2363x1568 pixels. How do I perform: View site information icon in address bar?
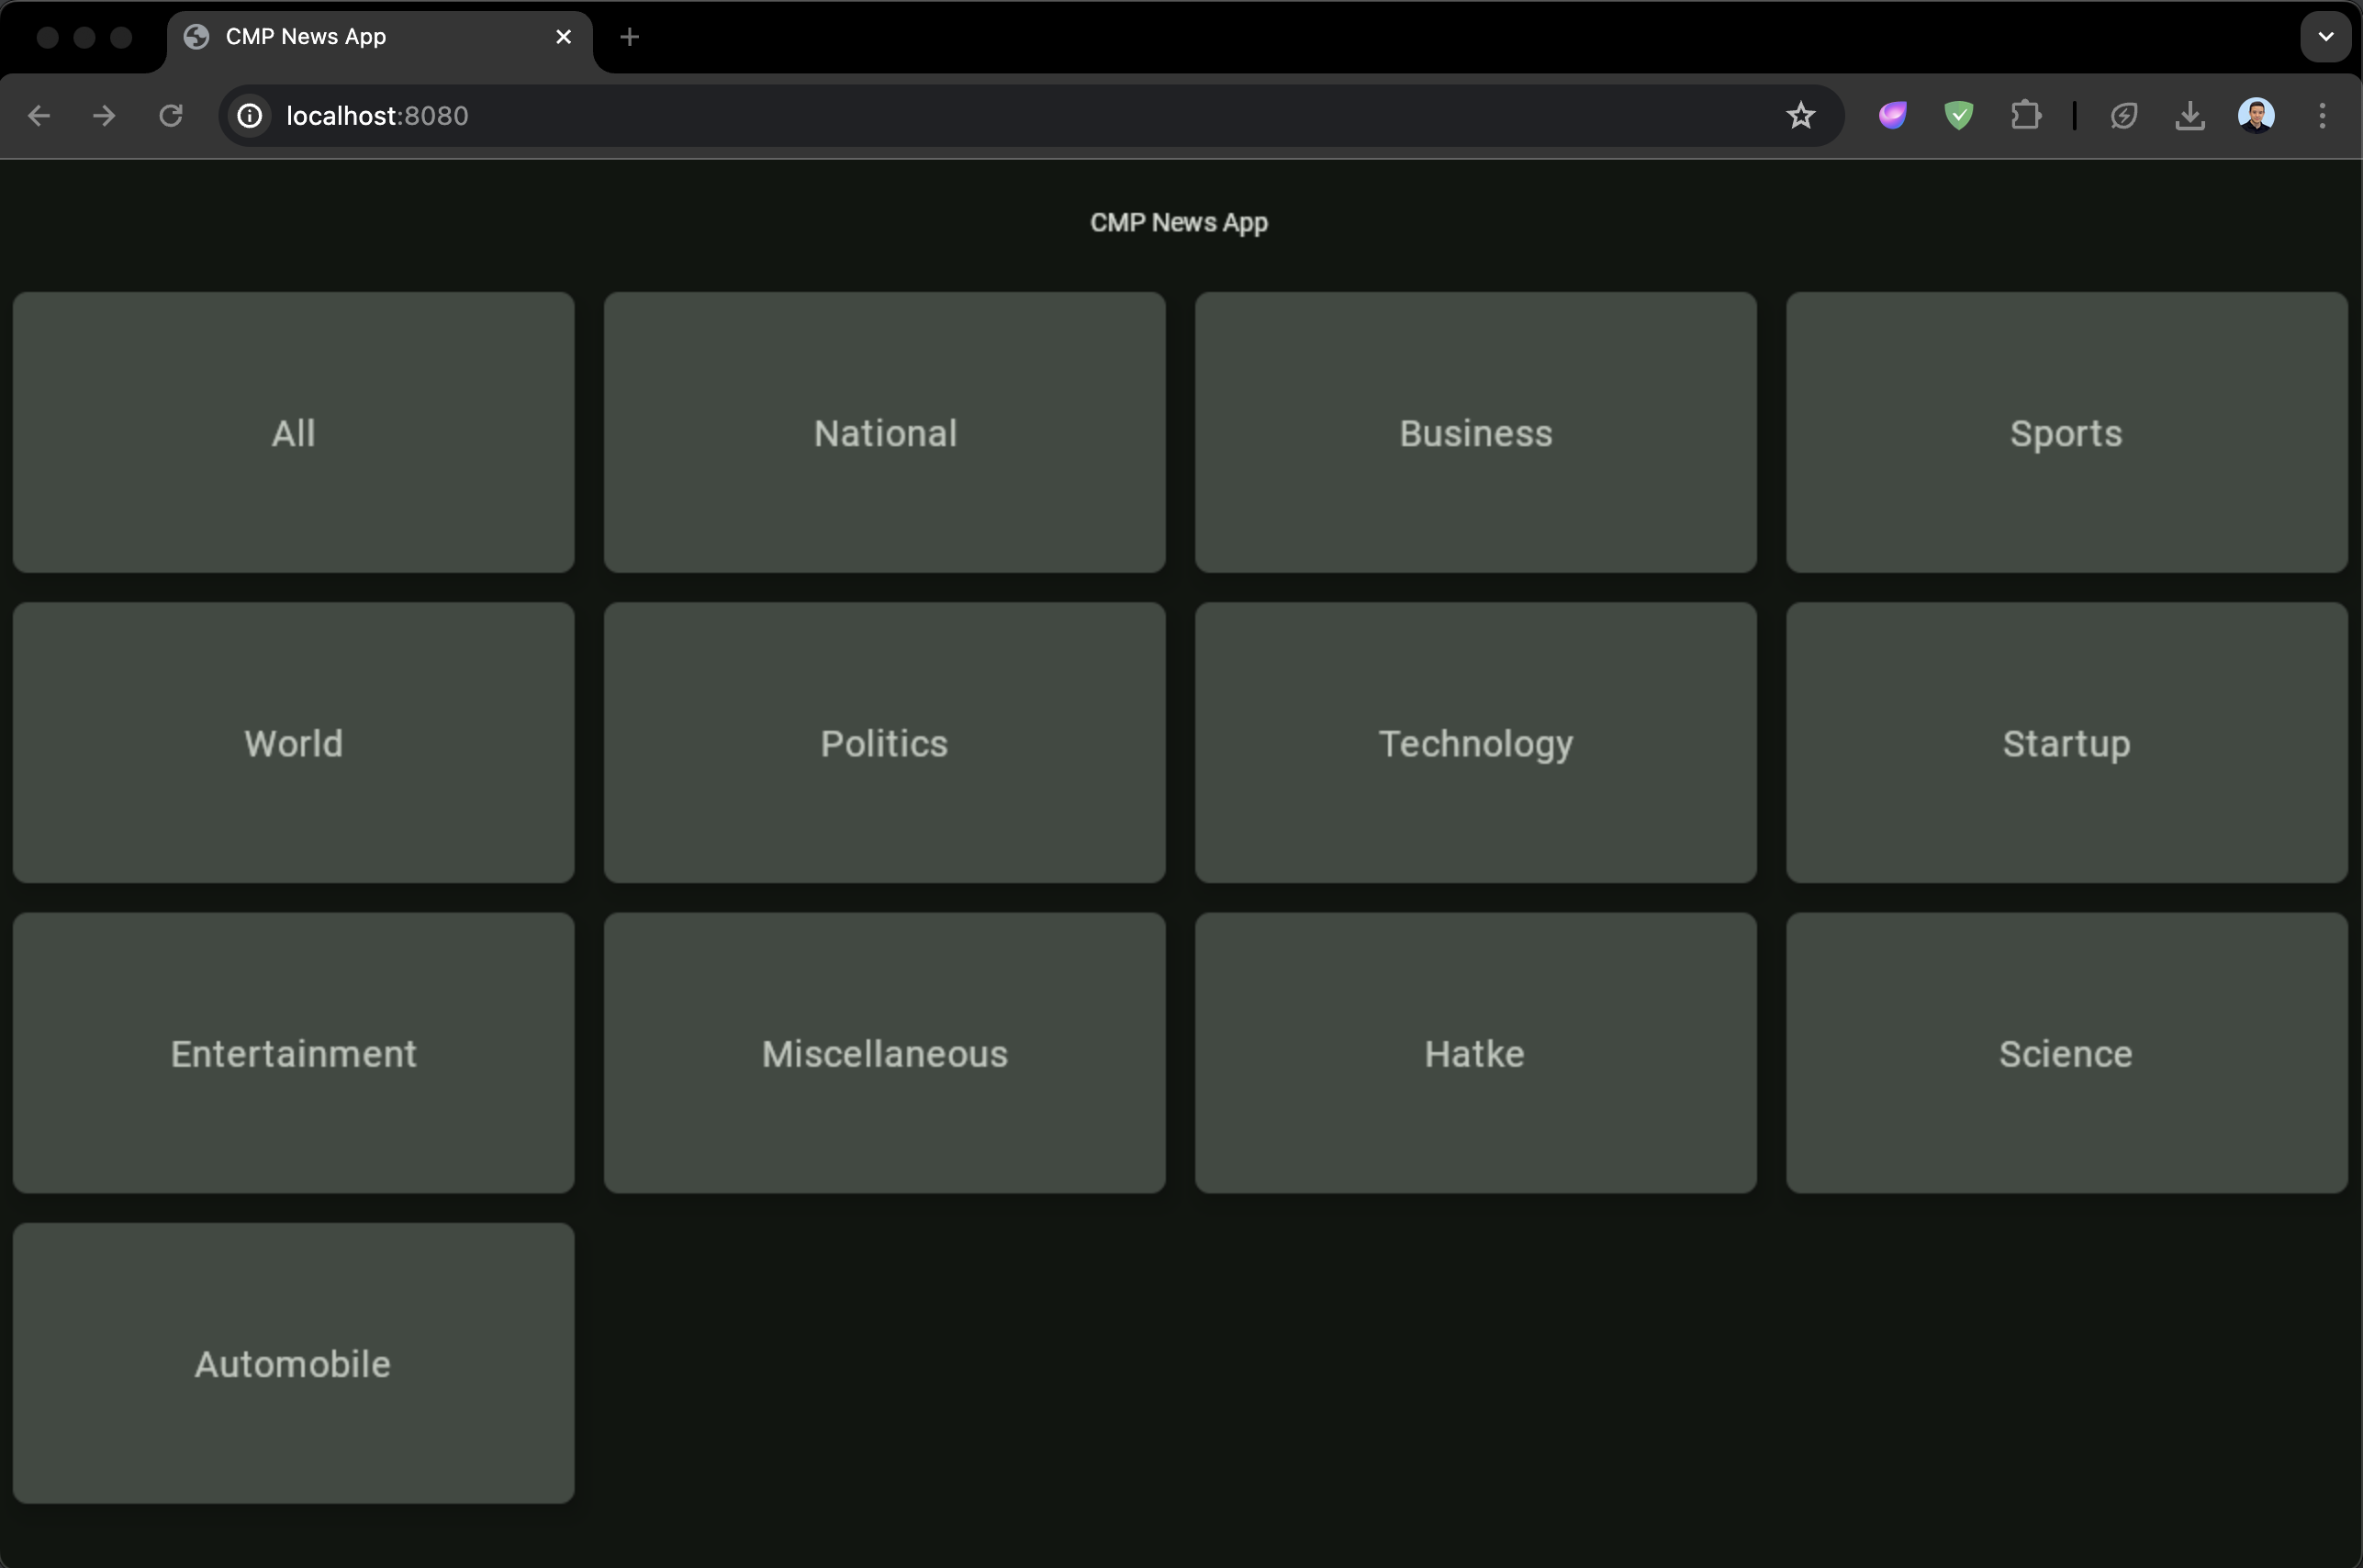pos(250,116)
